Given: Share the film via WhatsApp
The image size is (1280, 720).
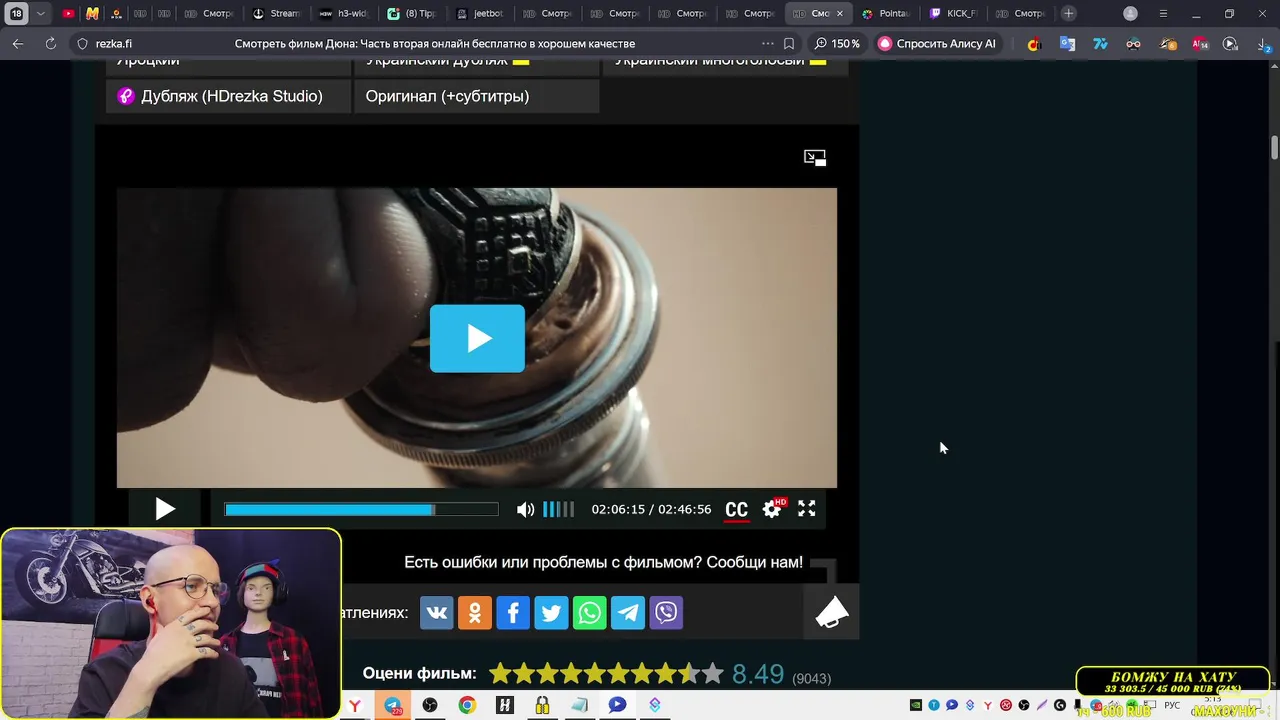Looking at the screenshot, I should [x=589, y=612].
